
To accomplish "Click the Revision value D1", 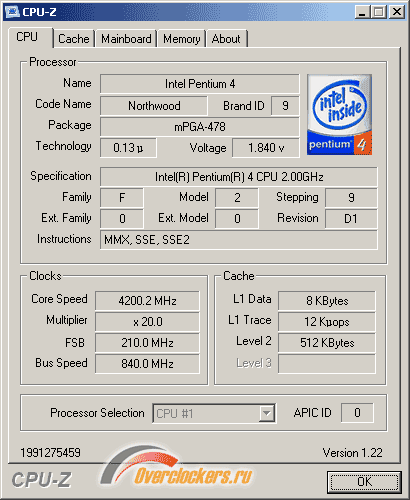I will tap(351, 219).
